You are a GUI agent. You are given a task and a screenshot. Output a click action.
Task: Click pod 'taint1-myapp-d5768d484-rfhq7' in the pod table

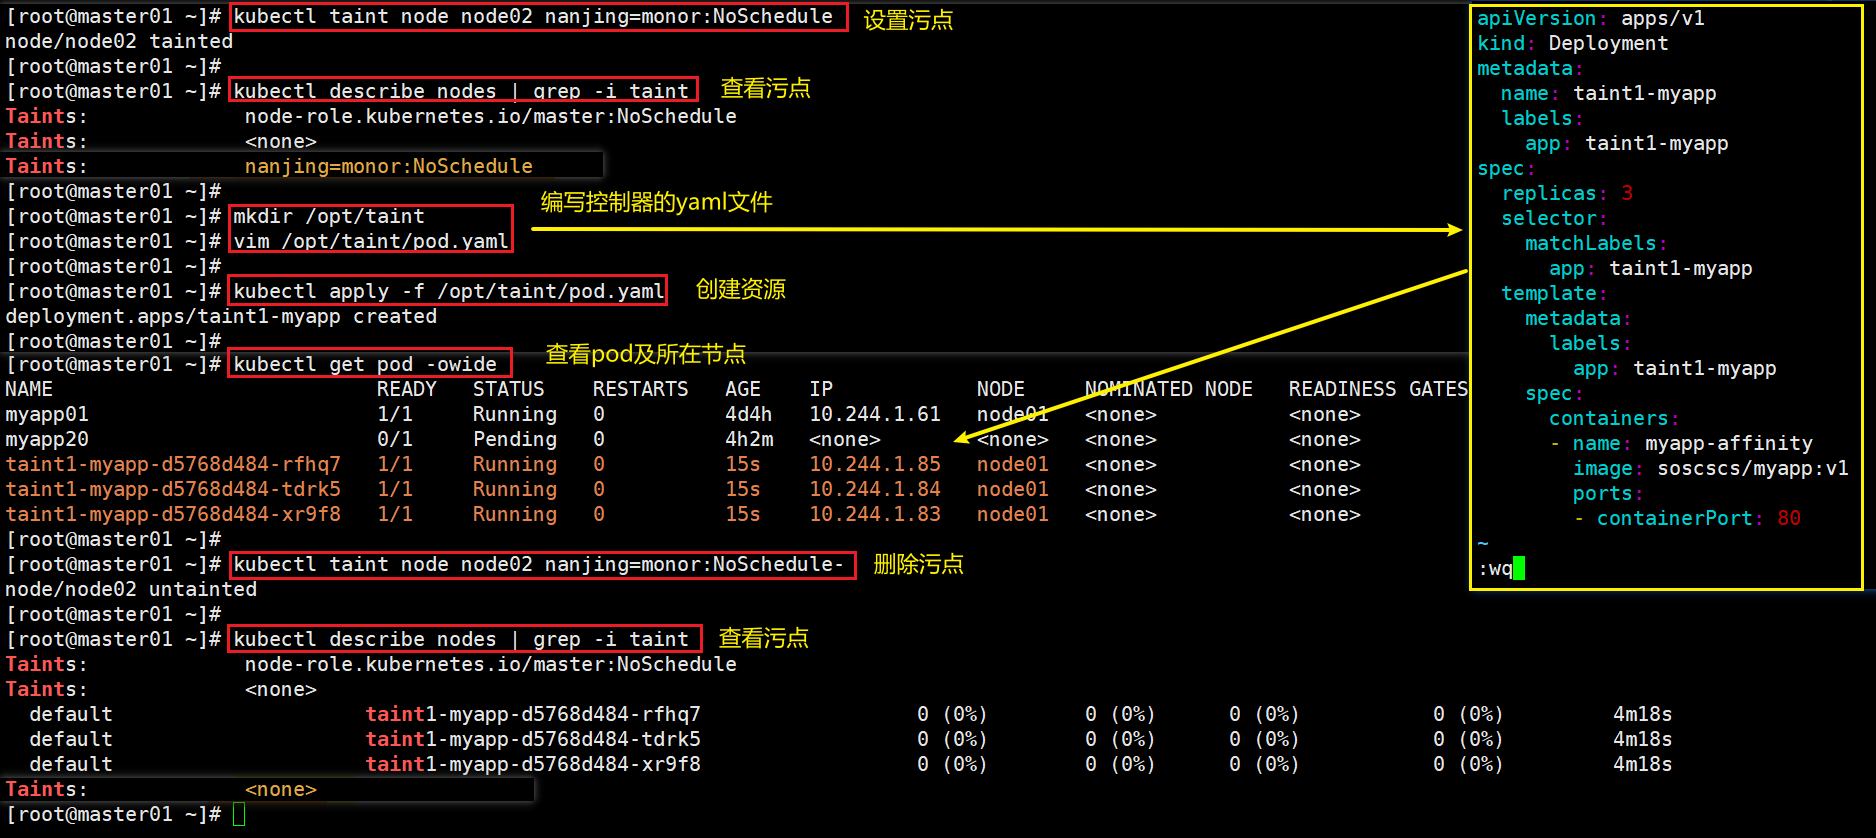point(173,464)
